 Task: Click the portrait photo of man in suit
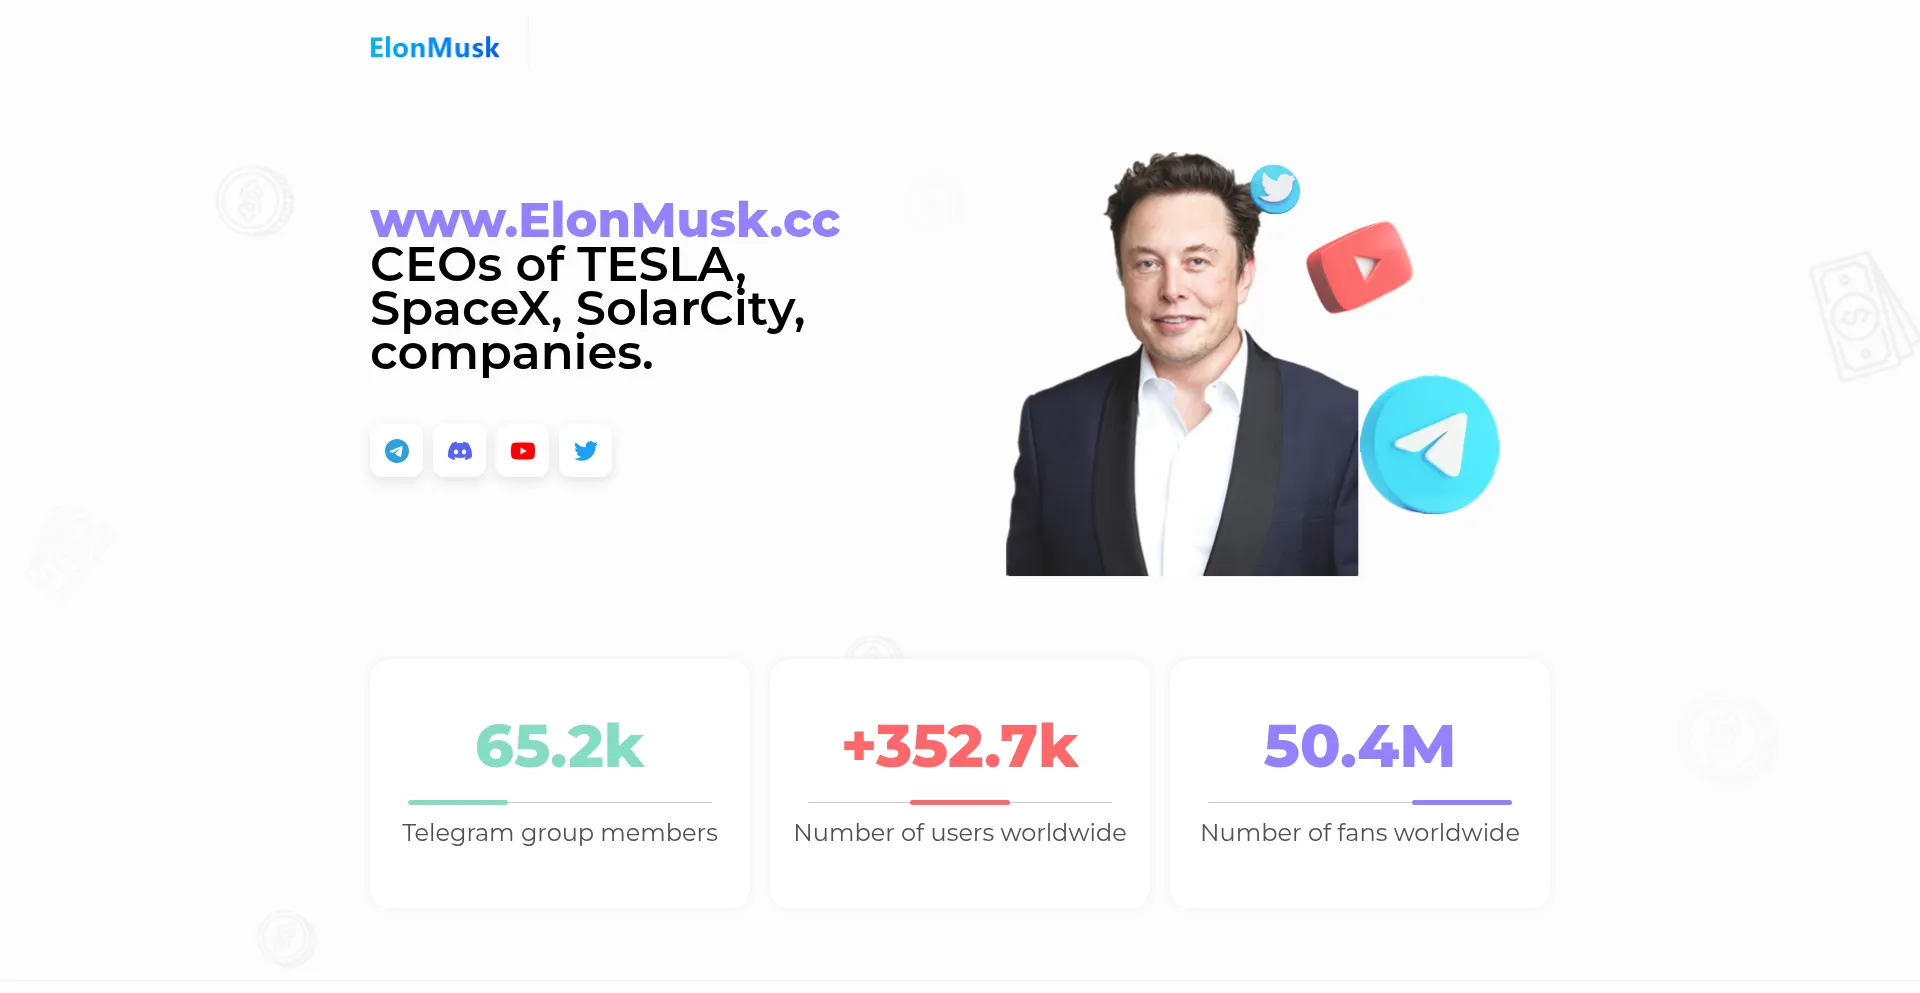(1182, 380)
